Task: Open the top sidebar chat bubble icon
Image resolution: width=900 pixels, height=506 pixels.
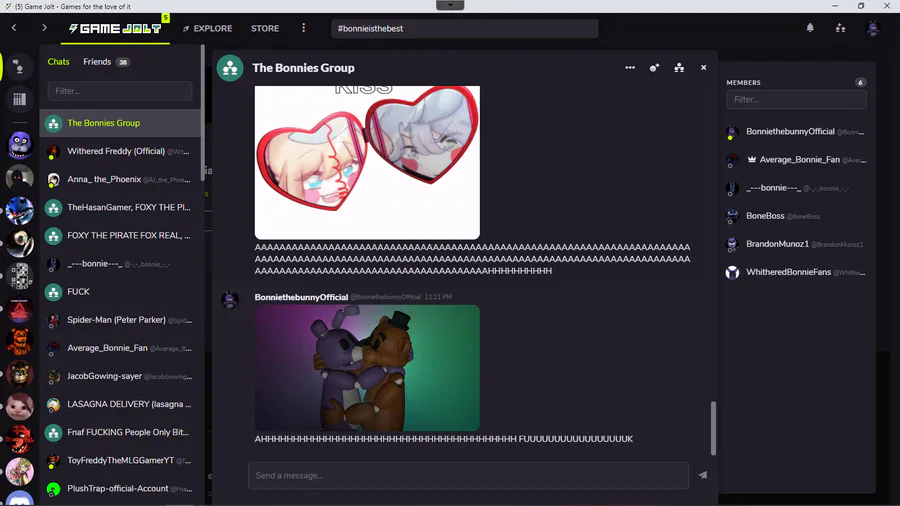Action: 19,67
